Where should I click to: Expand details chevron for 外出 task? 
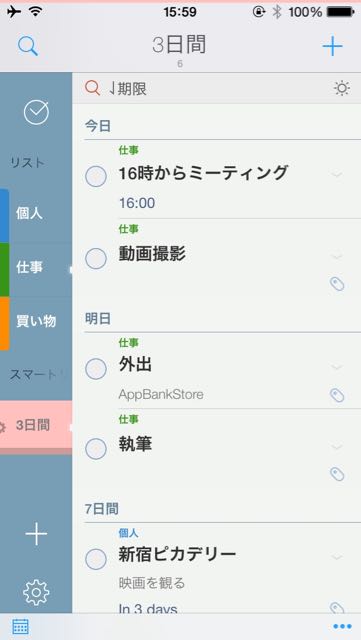(x=336, y=367)
